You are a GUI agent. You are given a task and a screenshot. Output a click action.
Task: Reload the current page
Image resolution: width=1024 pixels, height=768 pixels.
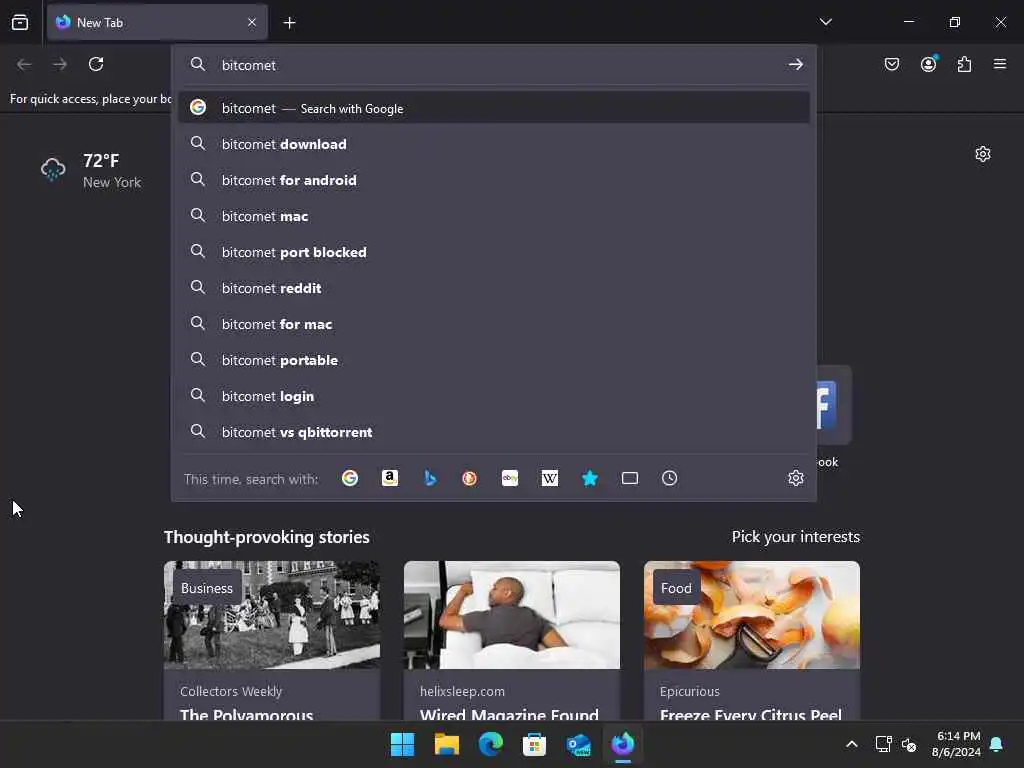[x=96, y=64]
